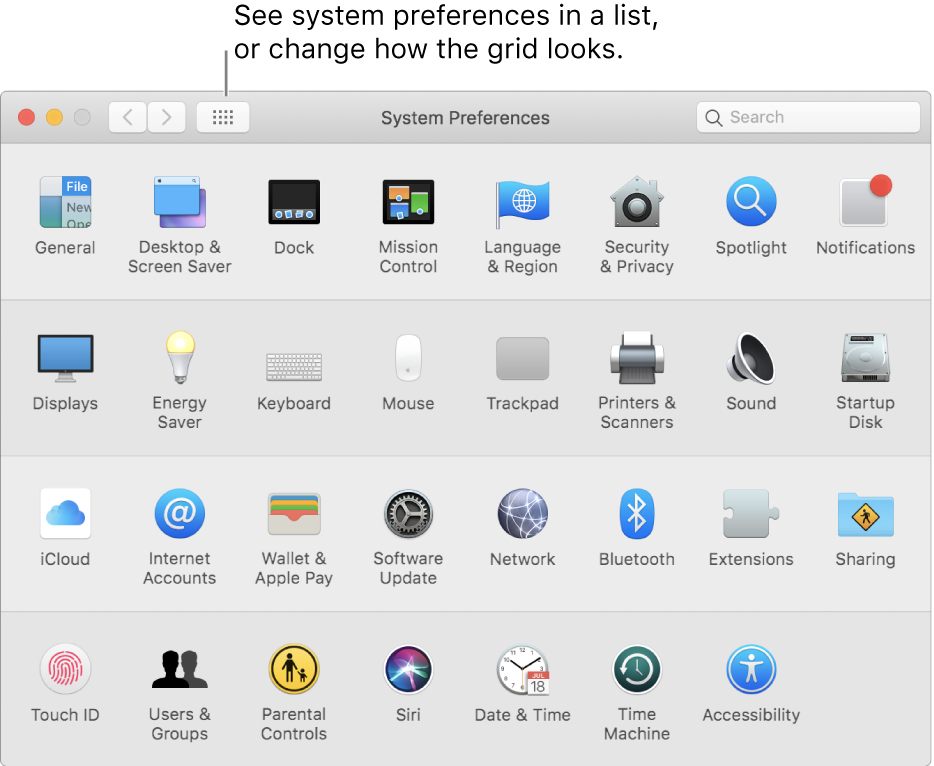Click the back navigation arrow
The image size is (934, 766).
point(127,117)
